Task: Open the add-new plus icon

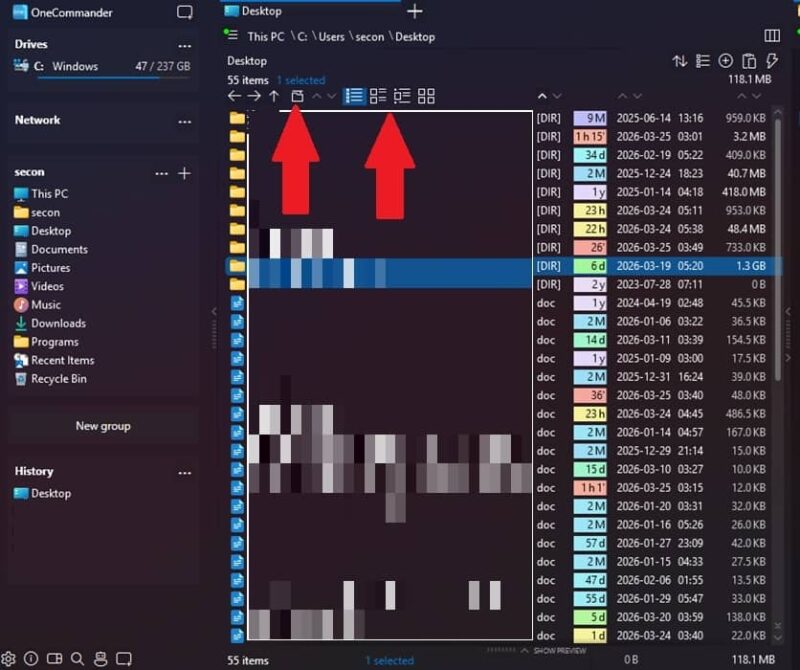Action: (727, 60)
